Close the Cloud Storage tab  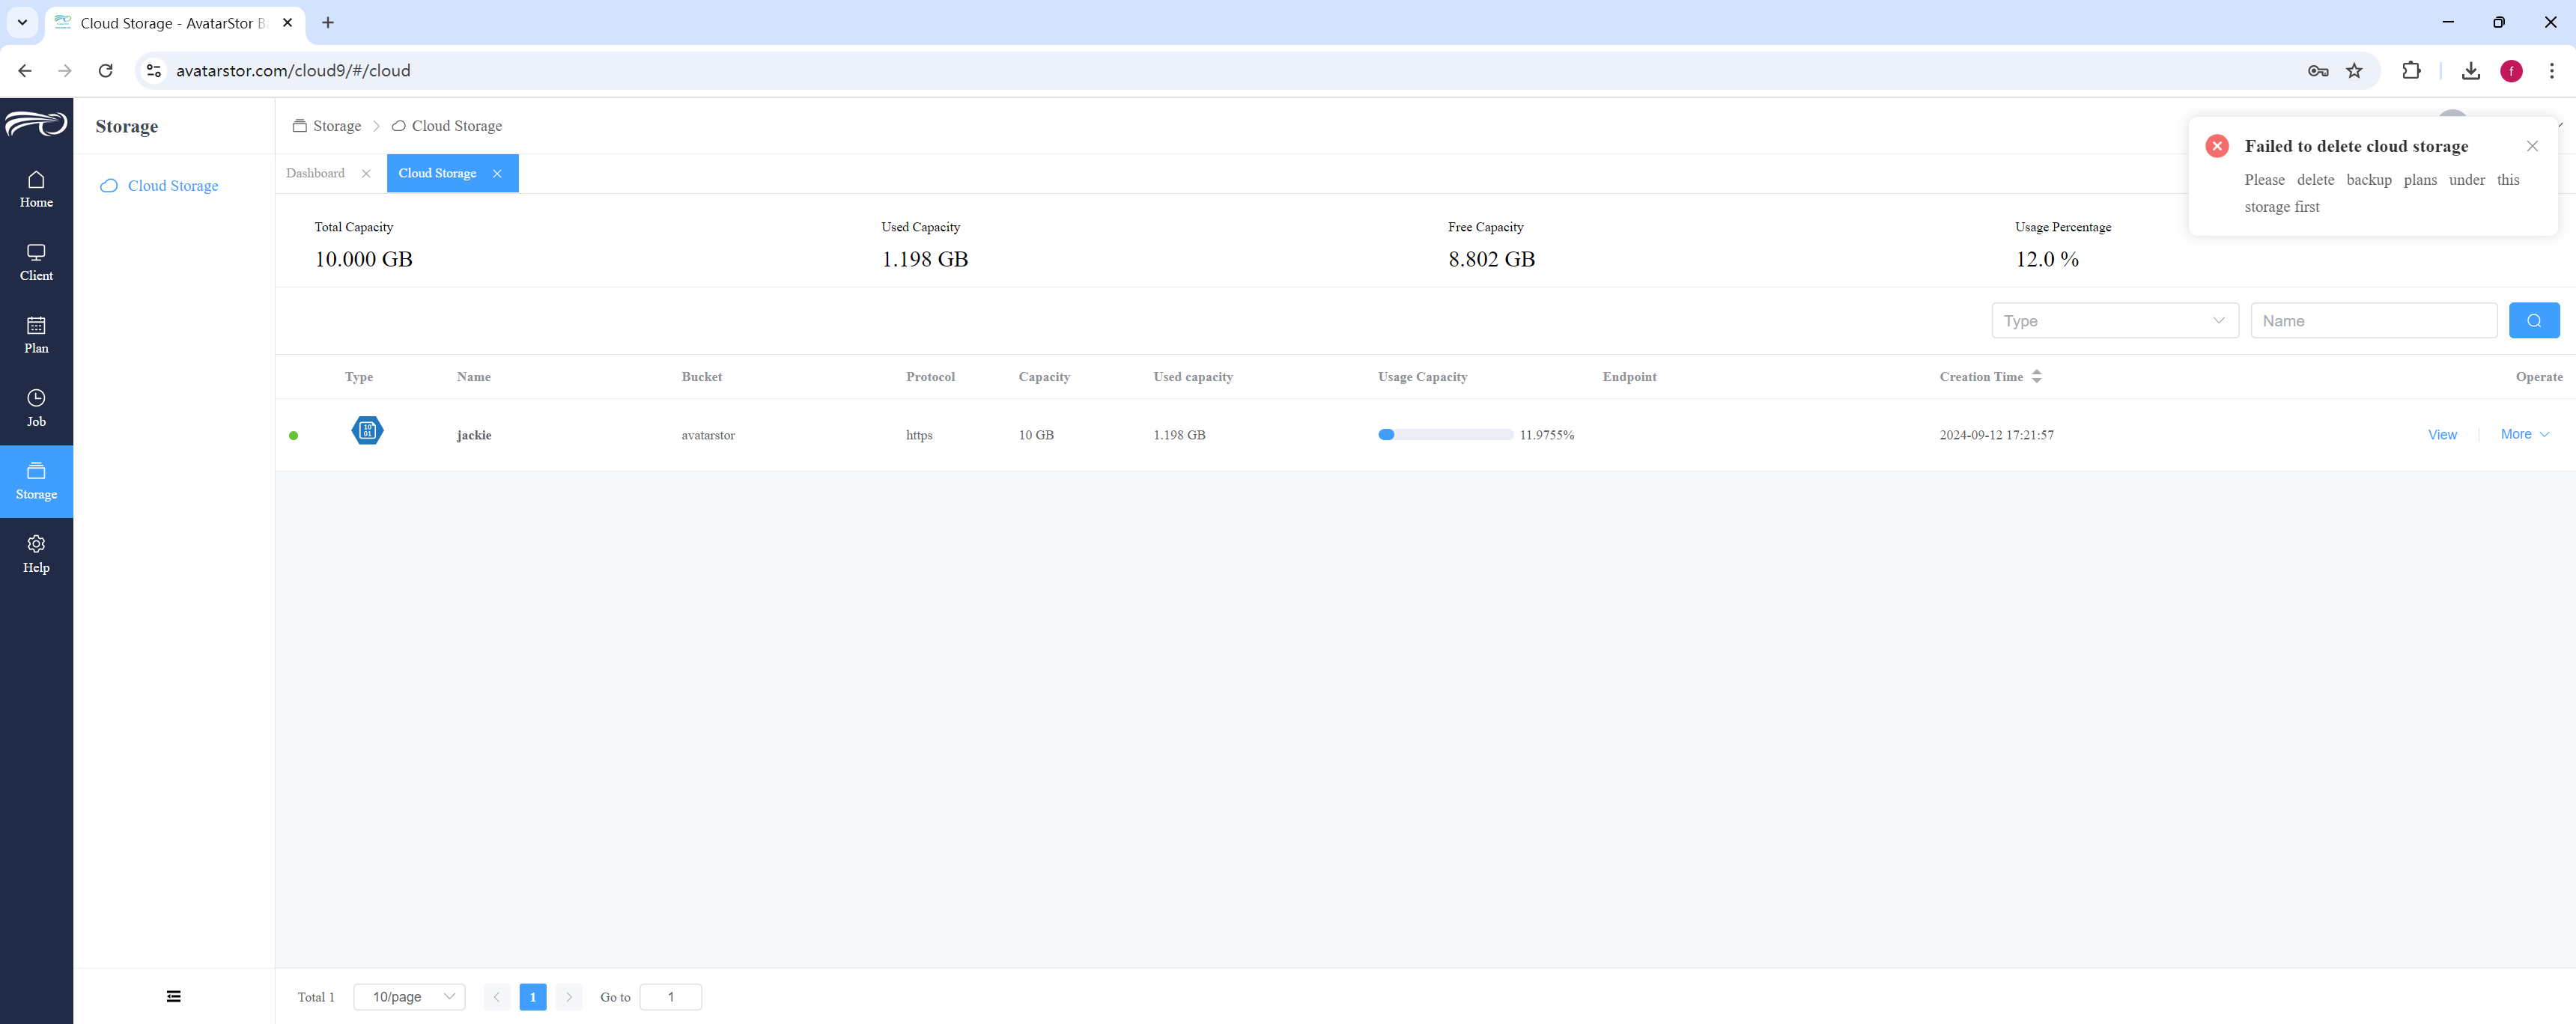point(497,174)
